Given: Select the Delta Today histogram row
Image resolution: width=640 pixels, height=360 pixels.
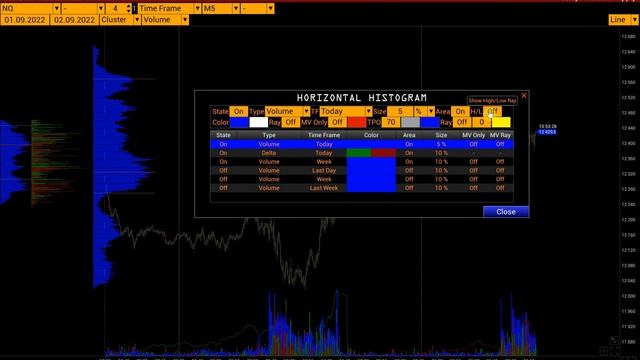Looking at the screenshot, I should click(362, 153).
